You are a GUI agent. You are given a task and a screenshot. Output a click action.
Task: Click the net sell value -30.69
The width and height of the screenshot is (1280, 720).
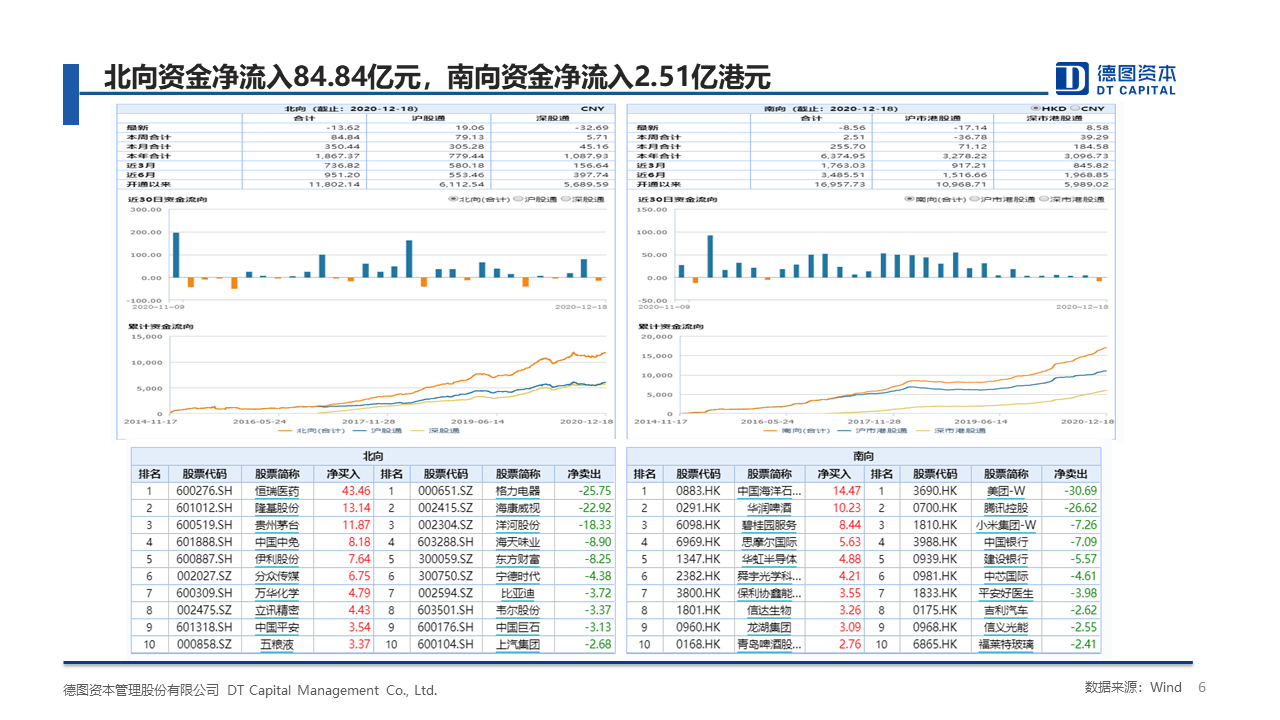pyautogui.click(x=1080, y=491)
